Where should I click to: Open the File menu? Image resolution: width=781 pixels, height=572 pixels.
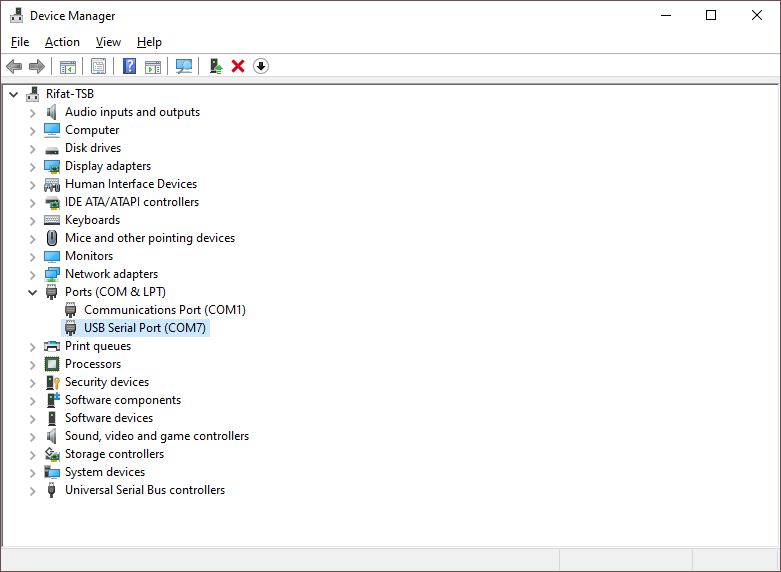(20, 42)
